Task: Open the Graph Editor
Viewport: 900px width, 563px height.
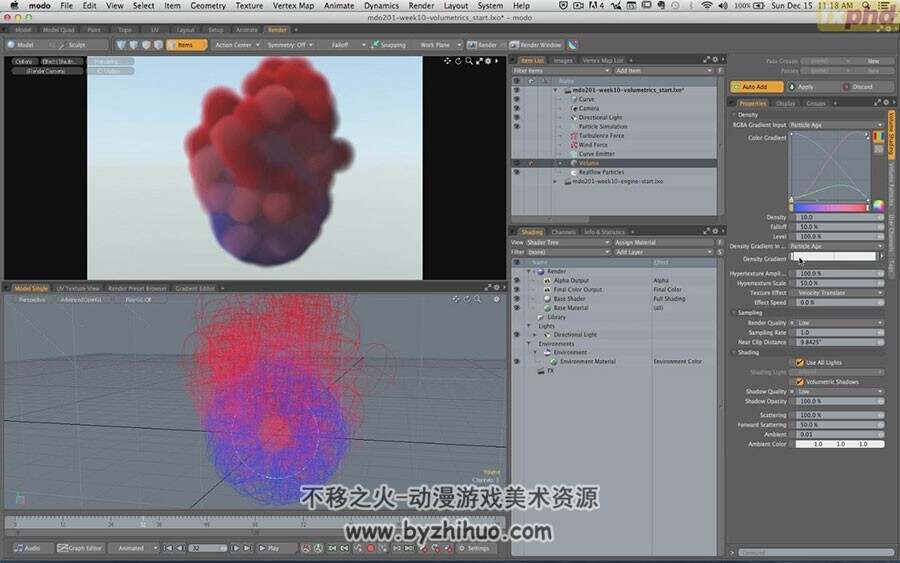Action: pyautogui.click(x=80, y=548)
